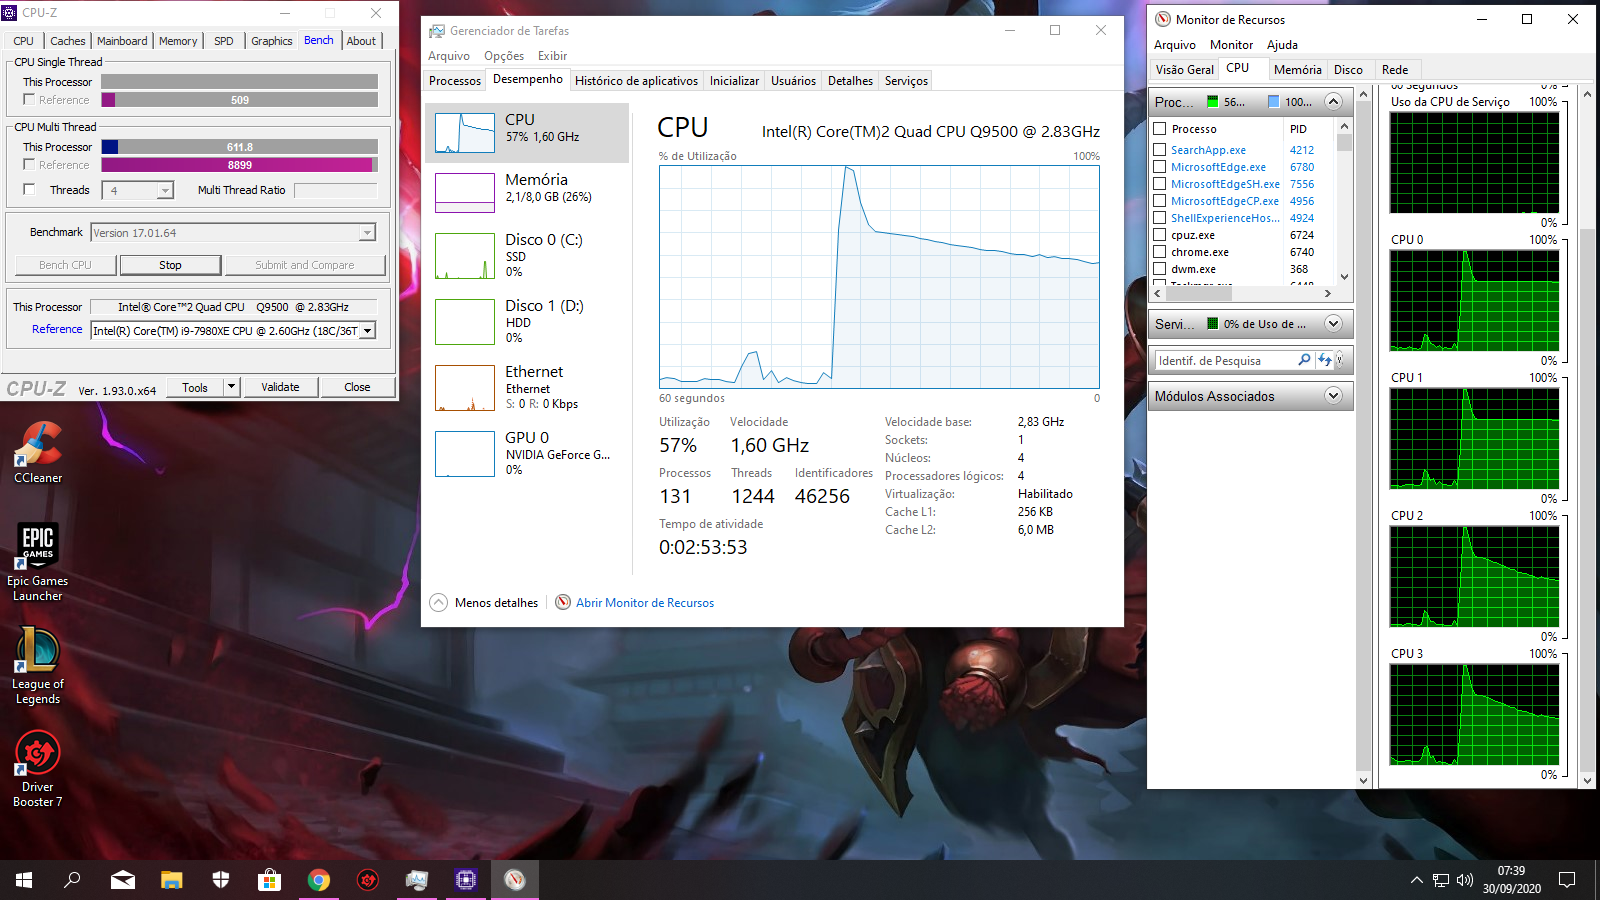Switch to Chrome in taskbar
The image size is (1600, 900).
[319, 880]
